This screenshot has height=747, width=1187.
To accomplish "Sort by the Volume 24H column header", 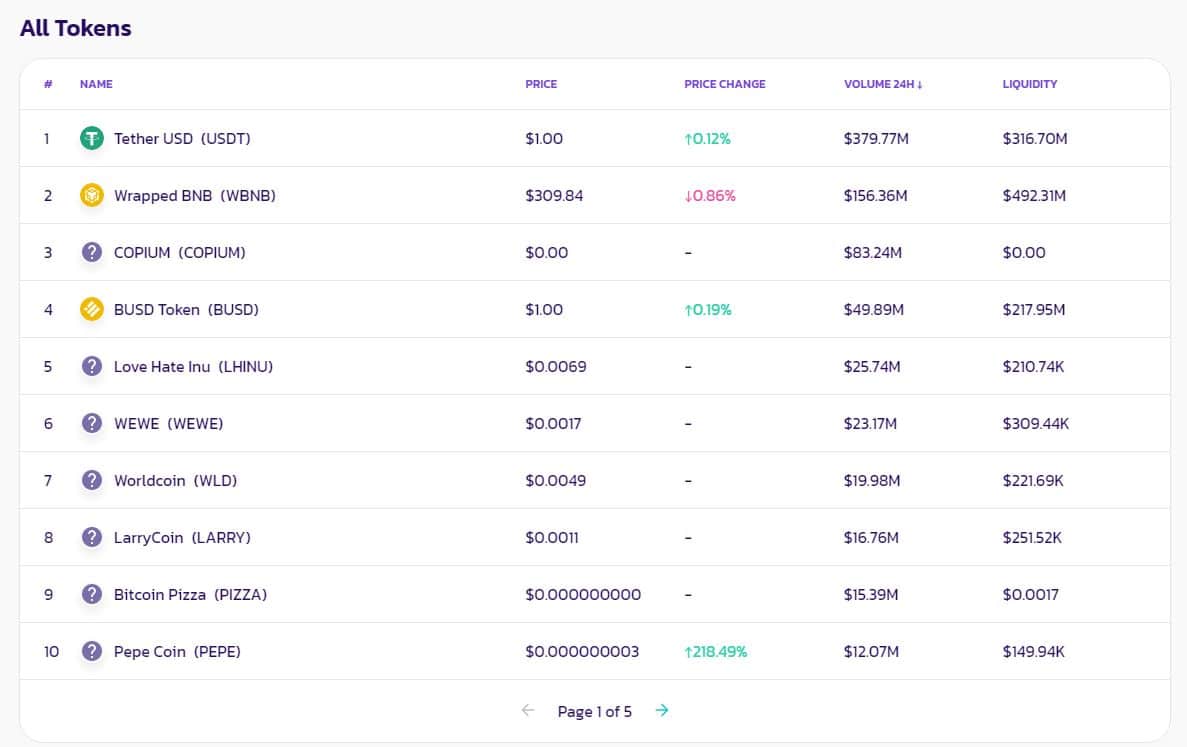I will 883,84.
